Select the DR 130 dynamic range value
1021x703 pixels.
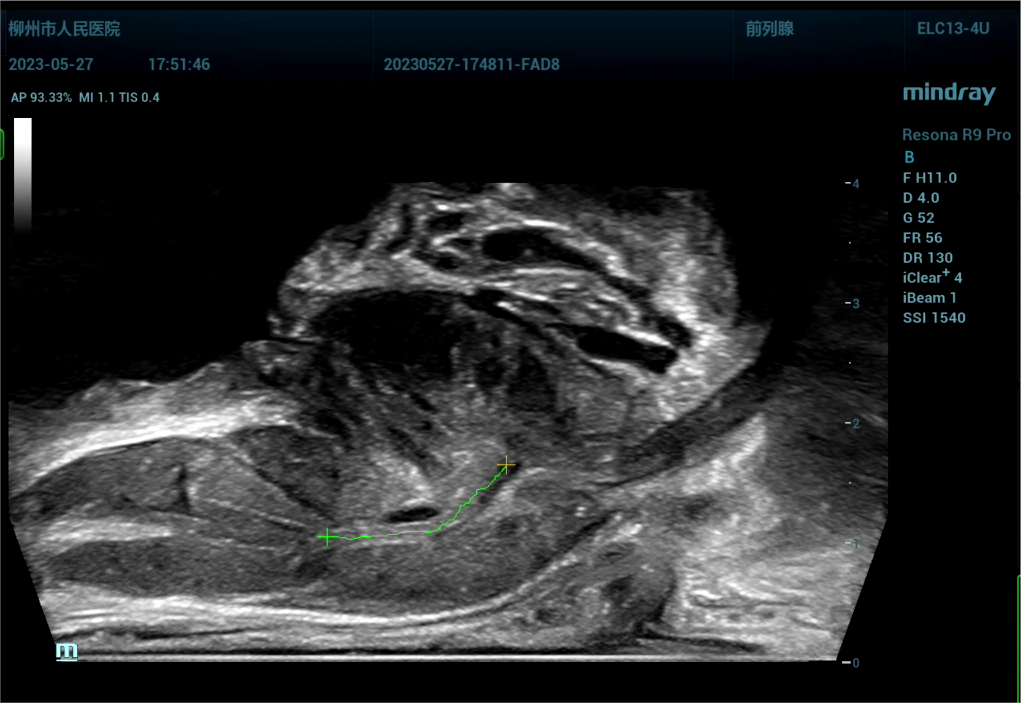click(927, 258)
